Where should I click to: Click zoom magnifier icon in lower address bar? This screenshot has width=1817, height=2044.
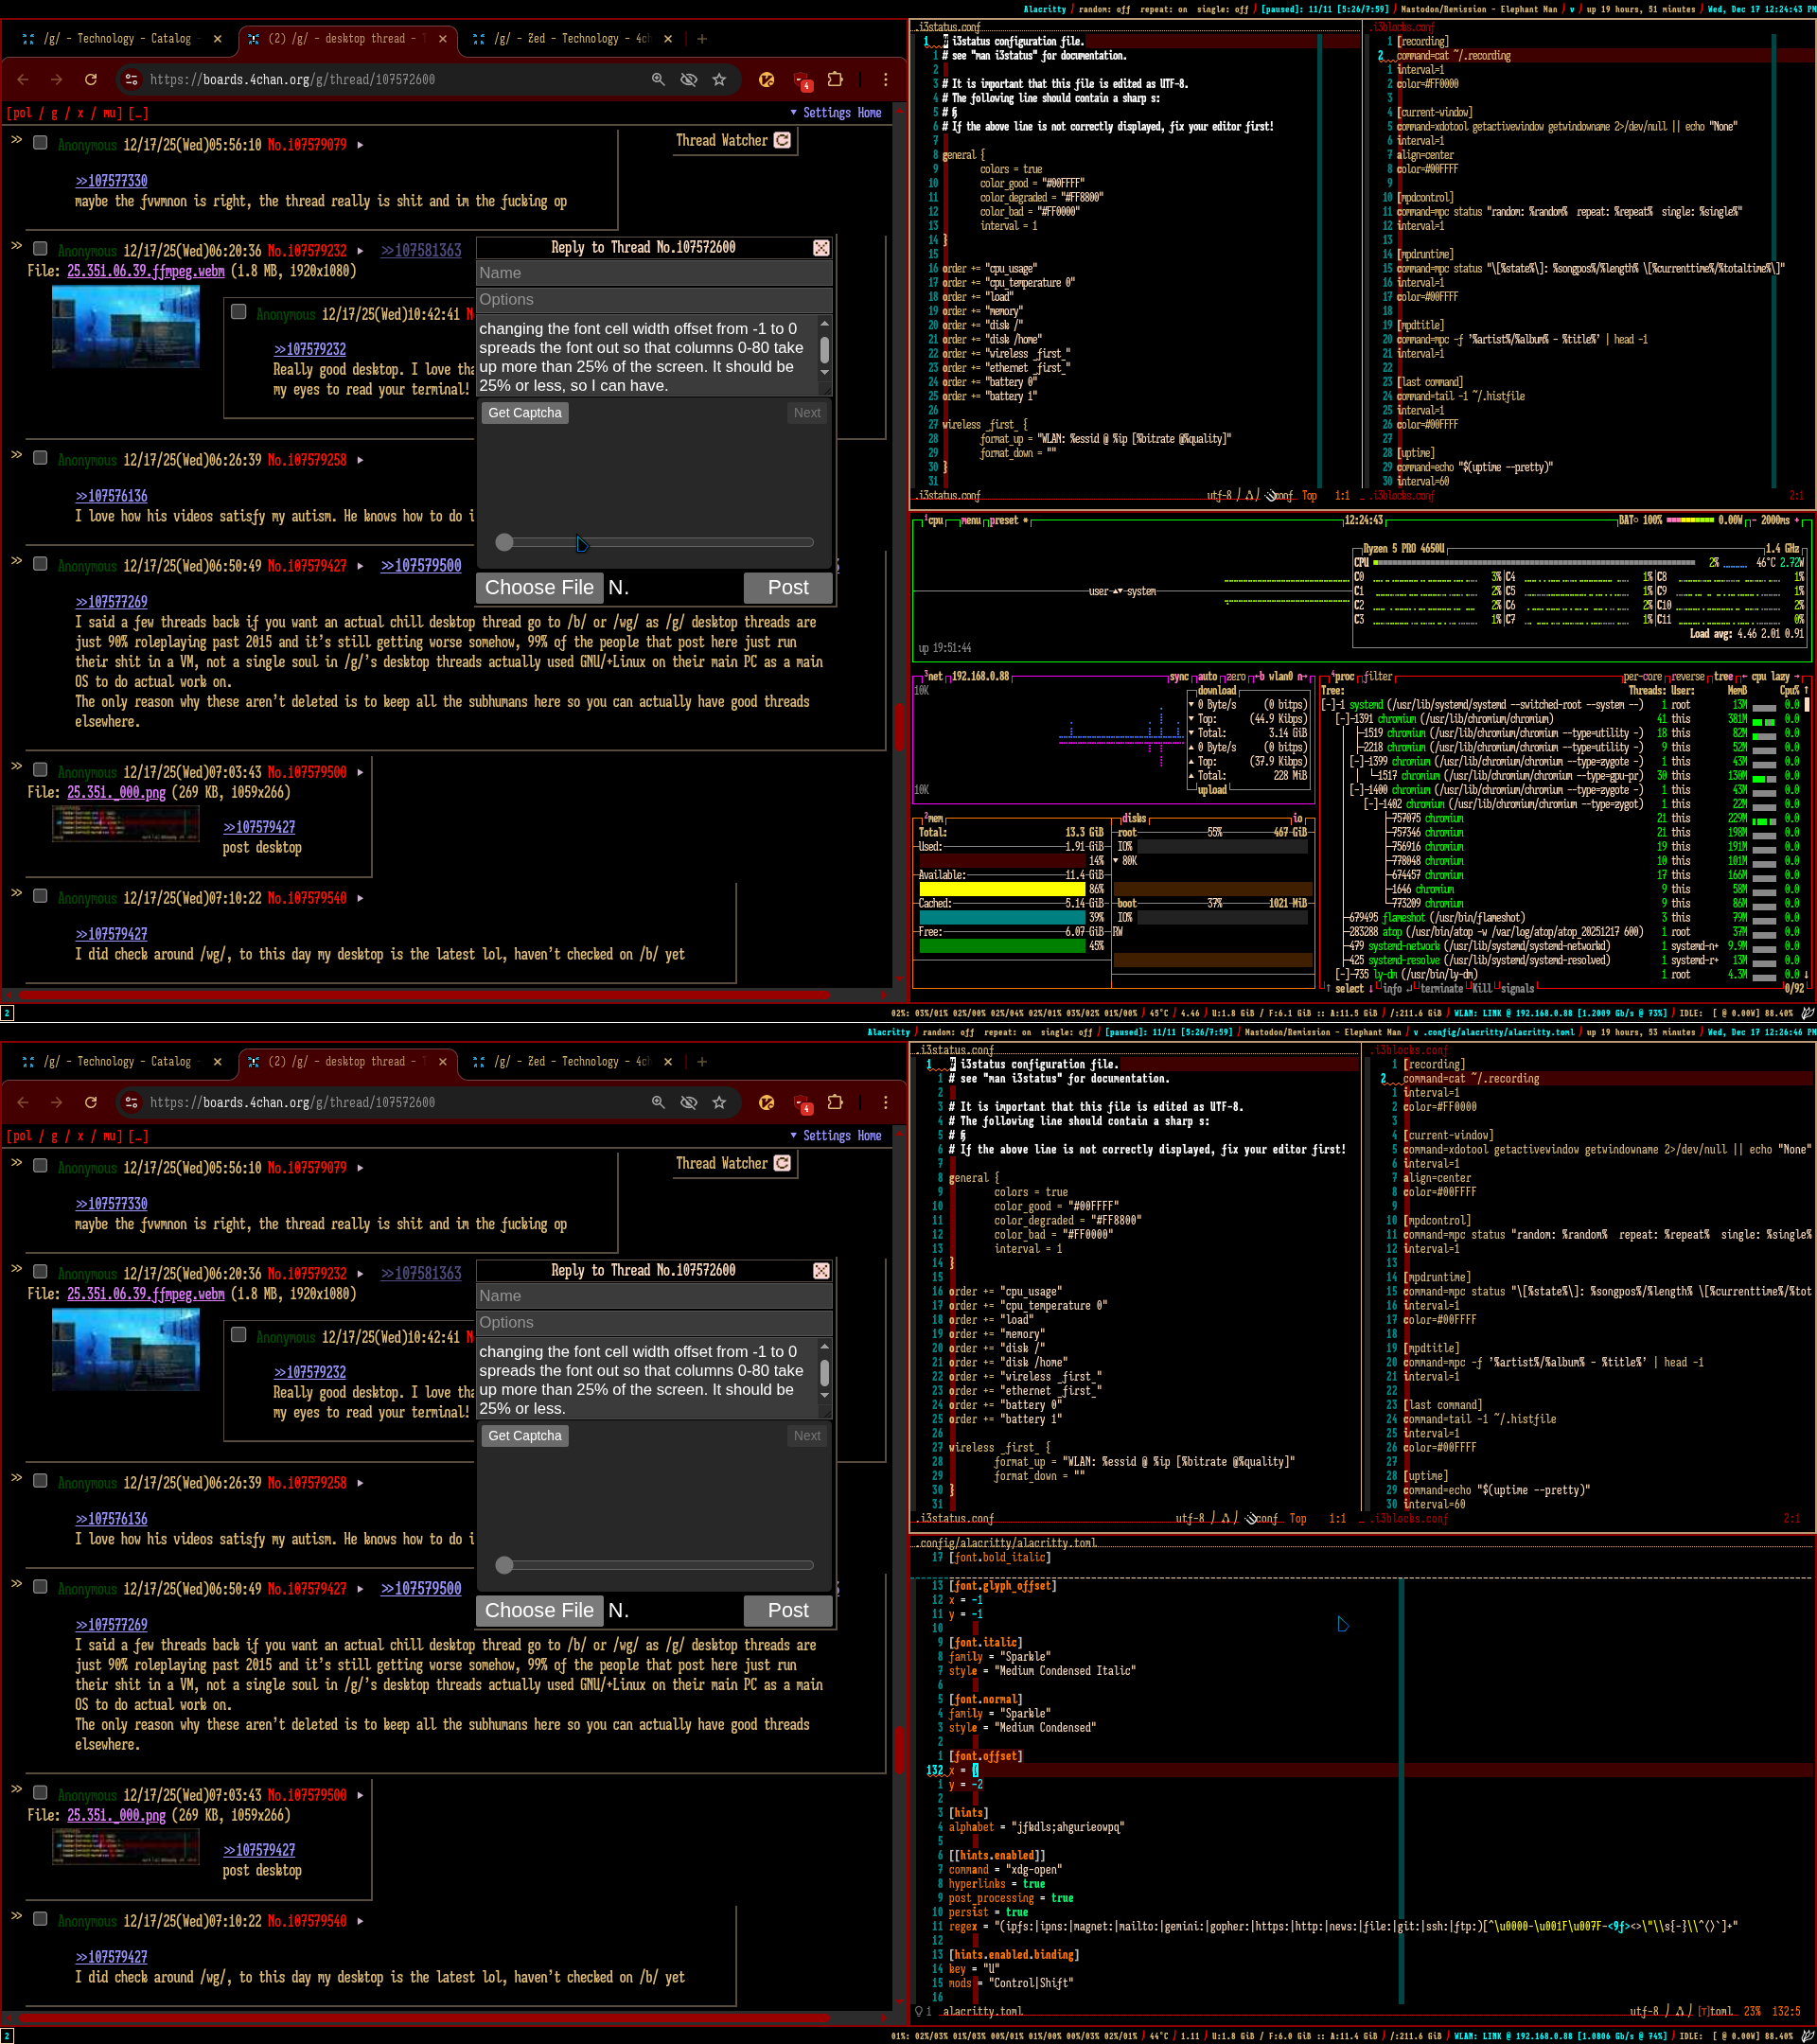point(658,1102)
